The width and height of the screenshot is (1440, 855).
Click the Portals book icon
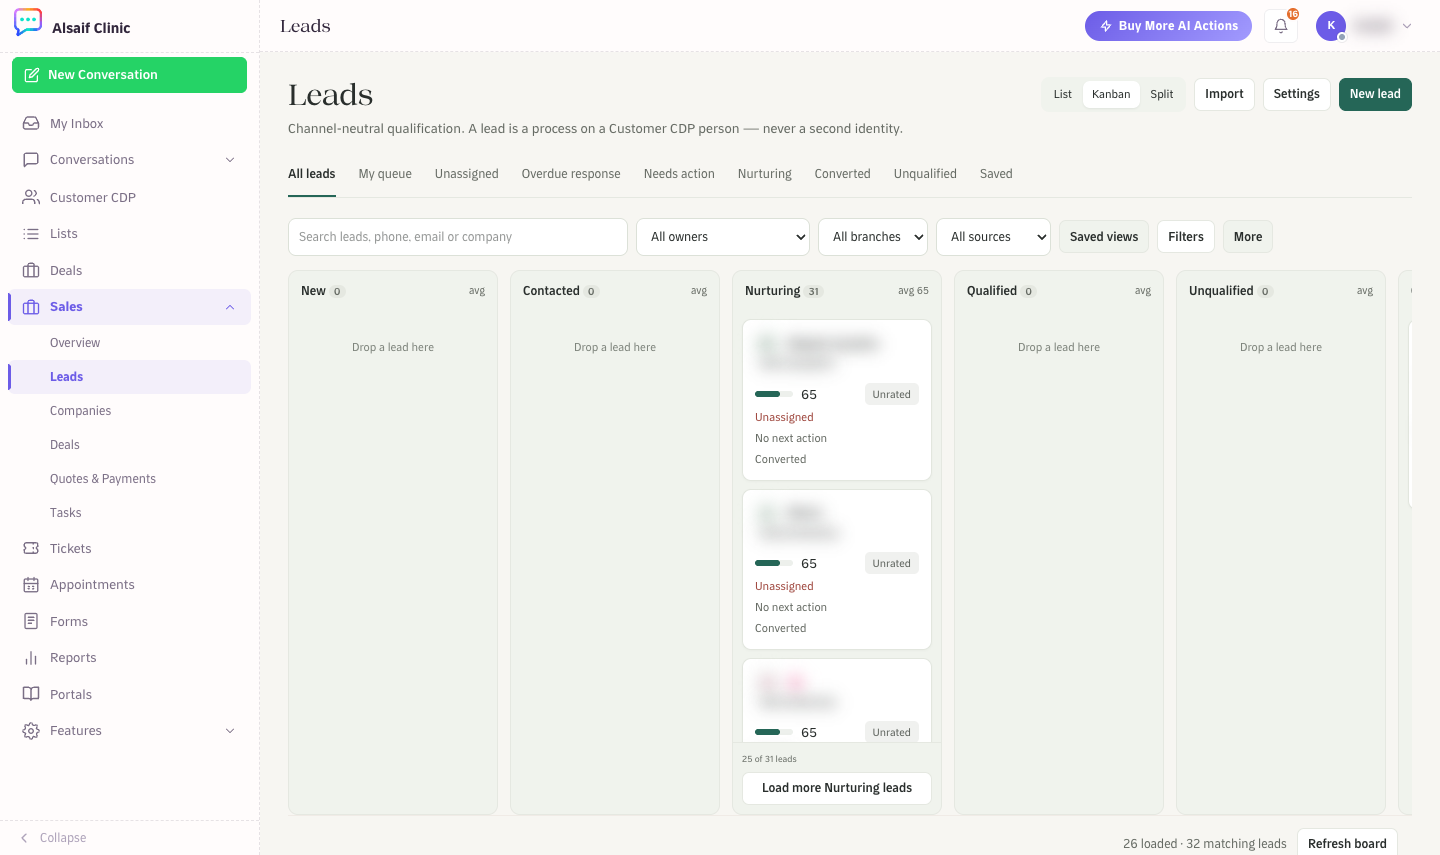[x=31, y=694]
